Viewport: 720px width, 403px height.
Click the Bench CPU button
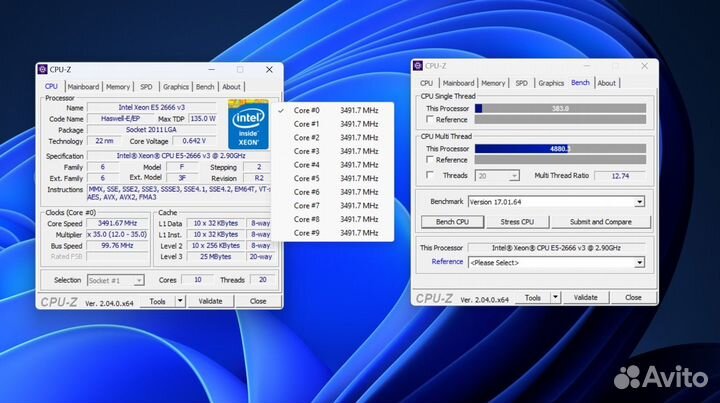452,222
